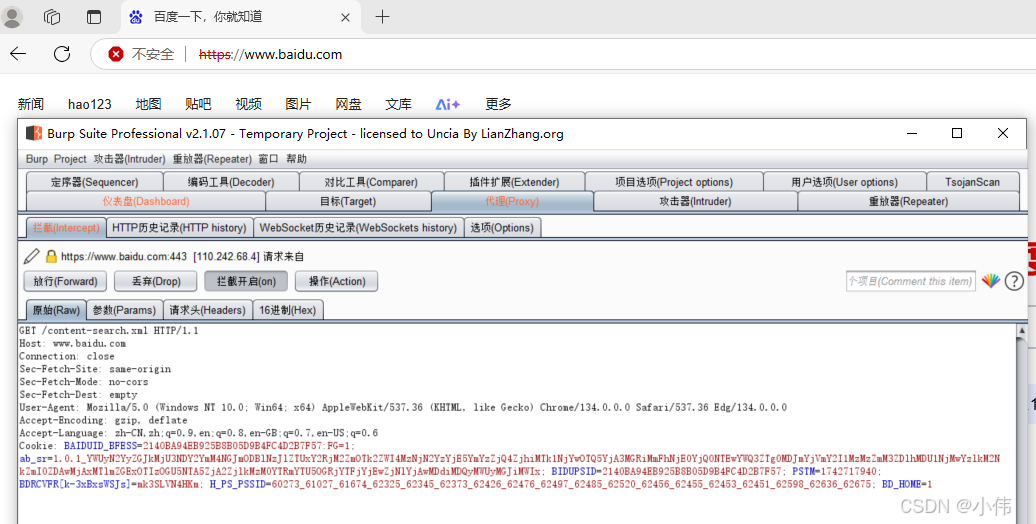This screenshot has height=524, width=1036.
Task: Open a new browser tab
Action: point(383,17)
